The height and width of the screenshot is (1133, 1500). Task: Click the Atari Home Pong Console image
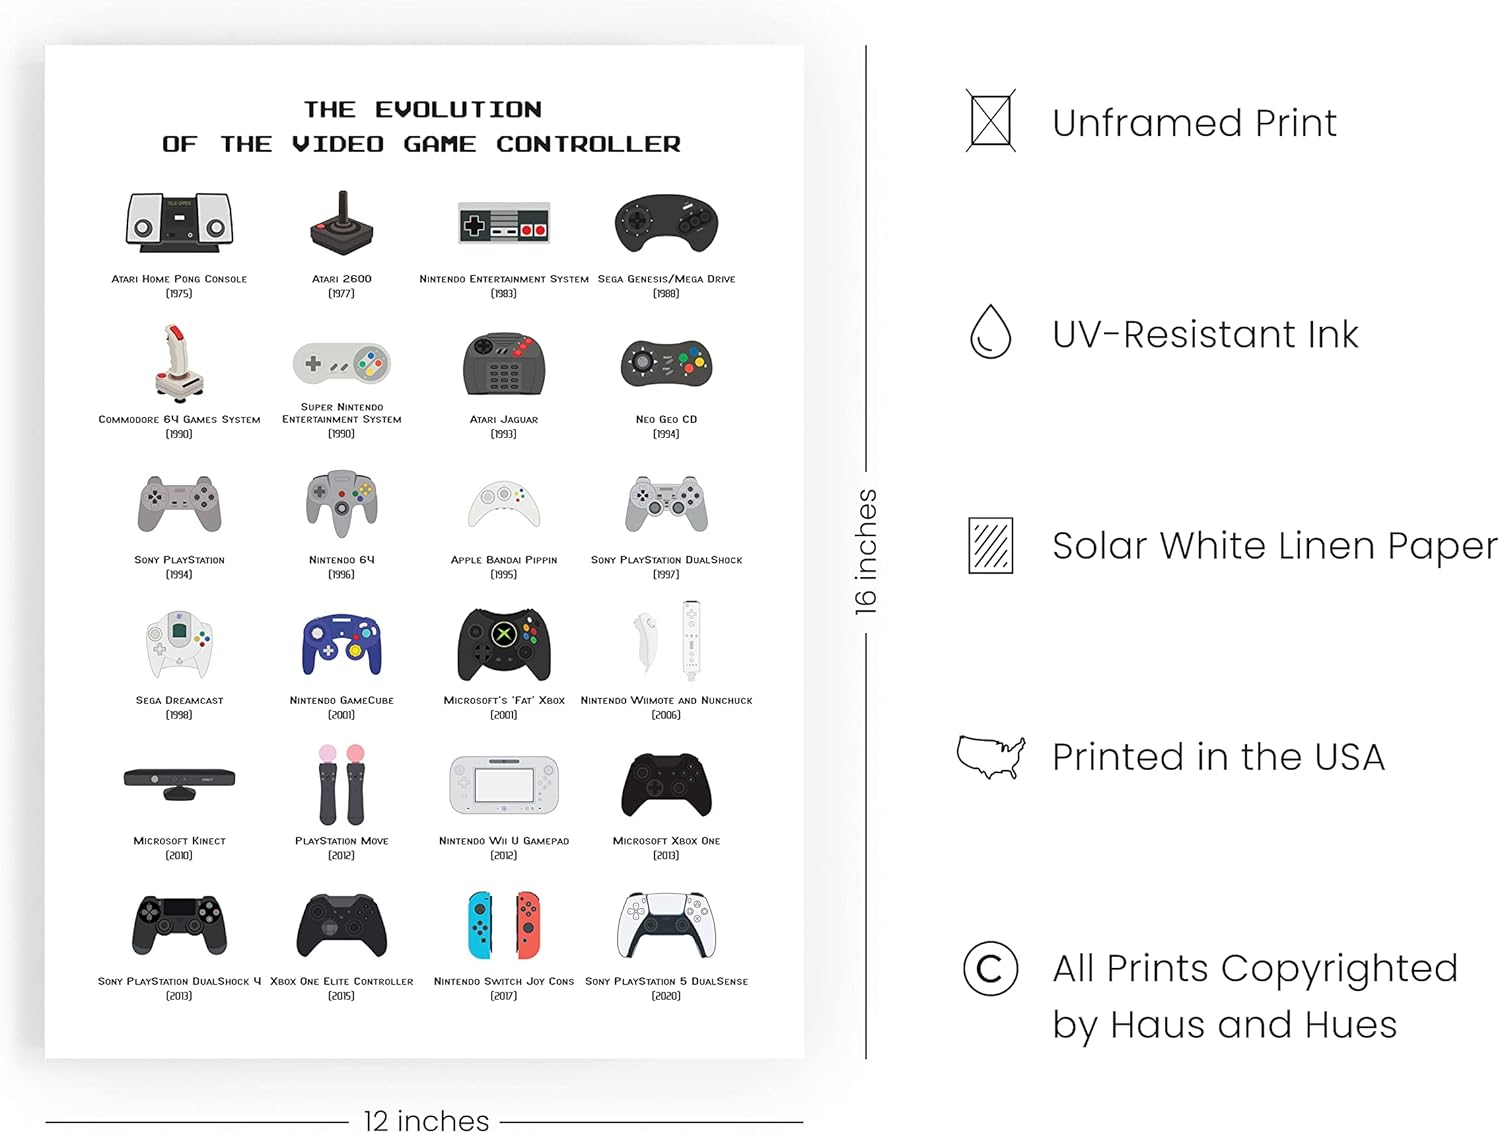click(179, 221)
